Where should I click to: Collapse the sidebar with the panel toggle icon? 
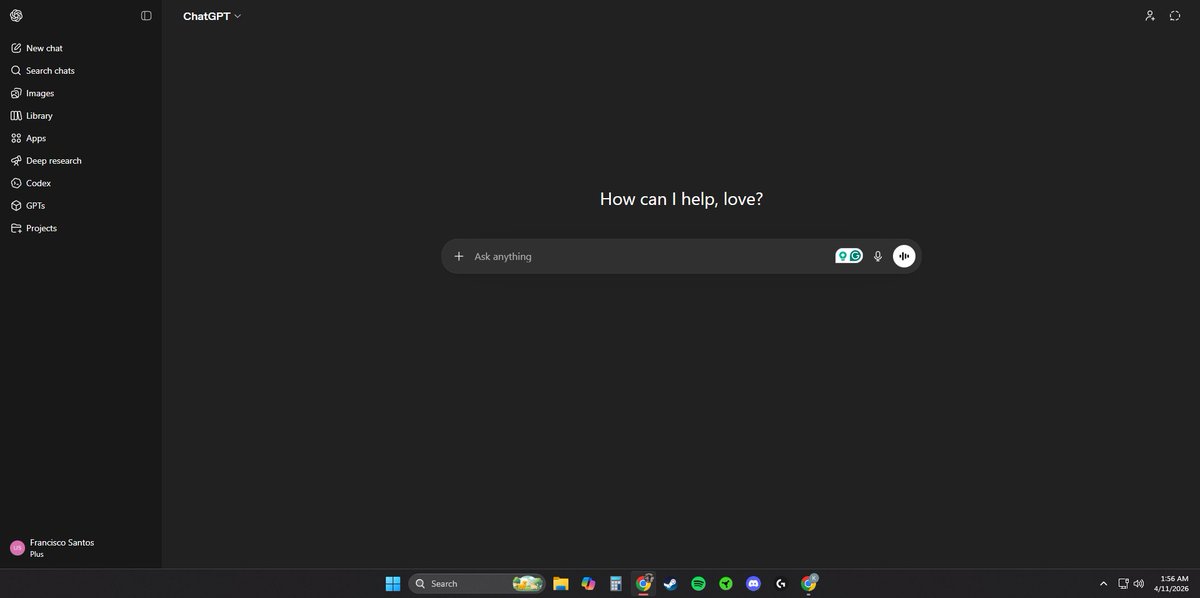click(146, 16)
